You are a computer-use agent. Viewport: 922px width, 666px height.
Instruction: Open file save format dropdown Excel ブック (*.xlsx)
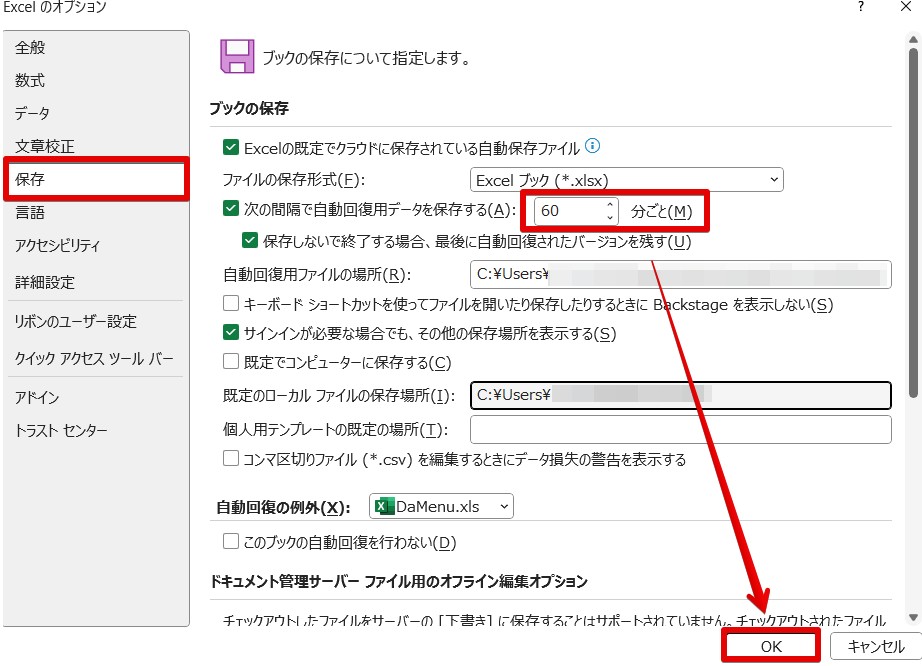tap(627, 180)
